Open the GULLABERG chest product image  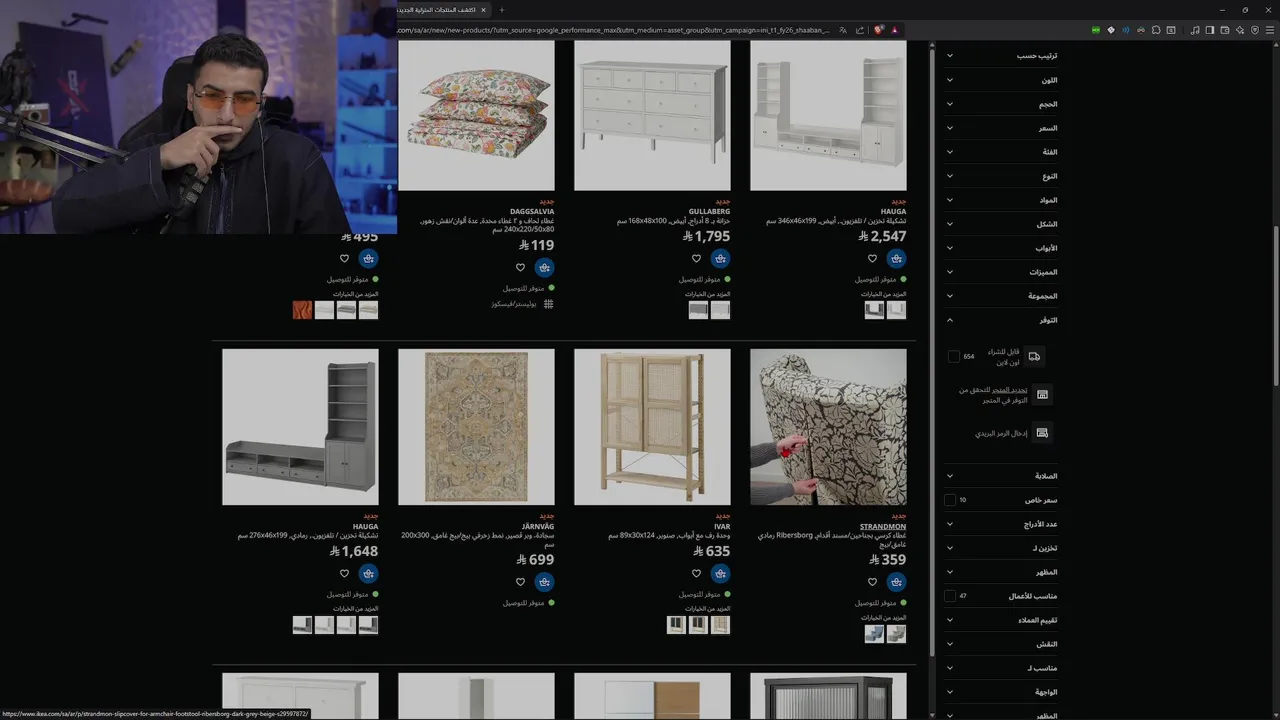point(652,115)
